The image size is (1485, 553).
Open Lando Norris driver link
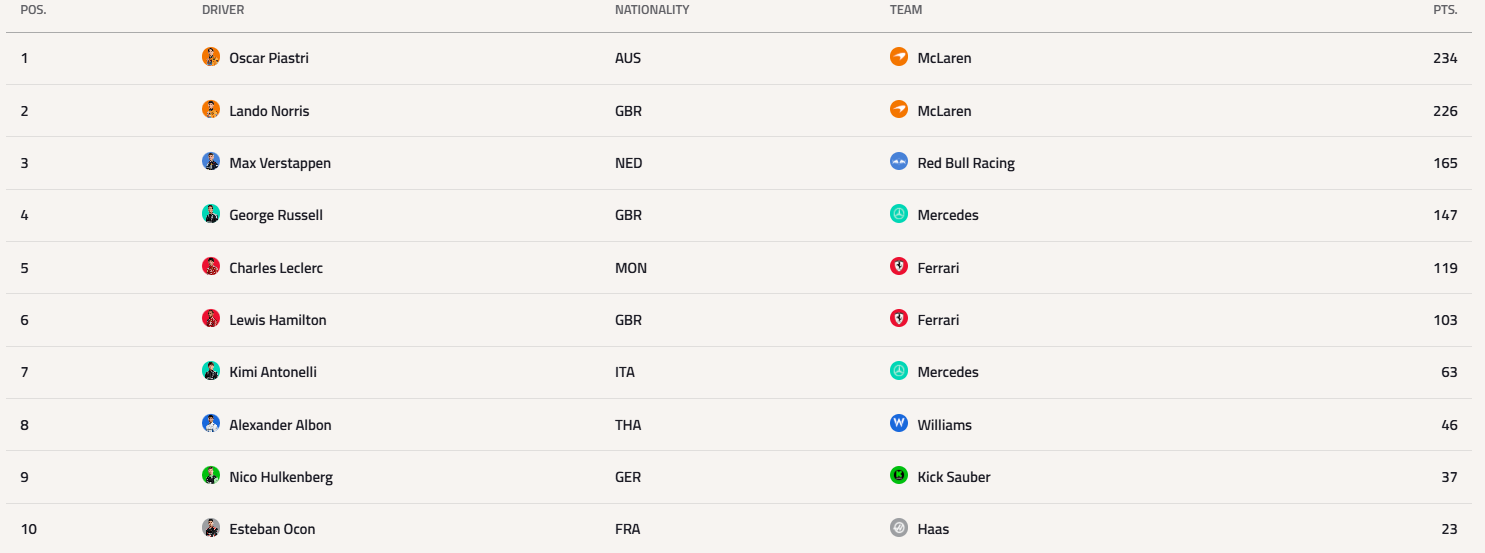coord(269,111)
